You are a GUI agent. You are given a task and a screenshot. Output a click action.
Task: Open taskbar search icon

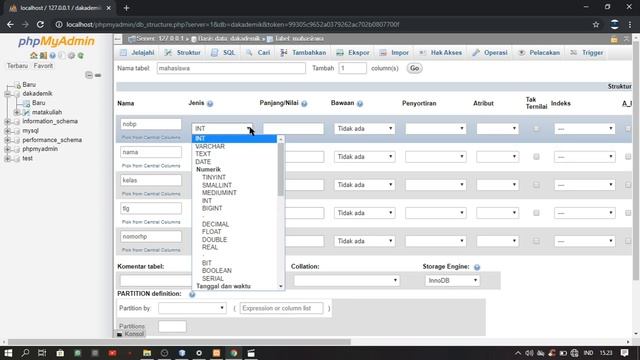pyautogui.click(x=25, y=353)
